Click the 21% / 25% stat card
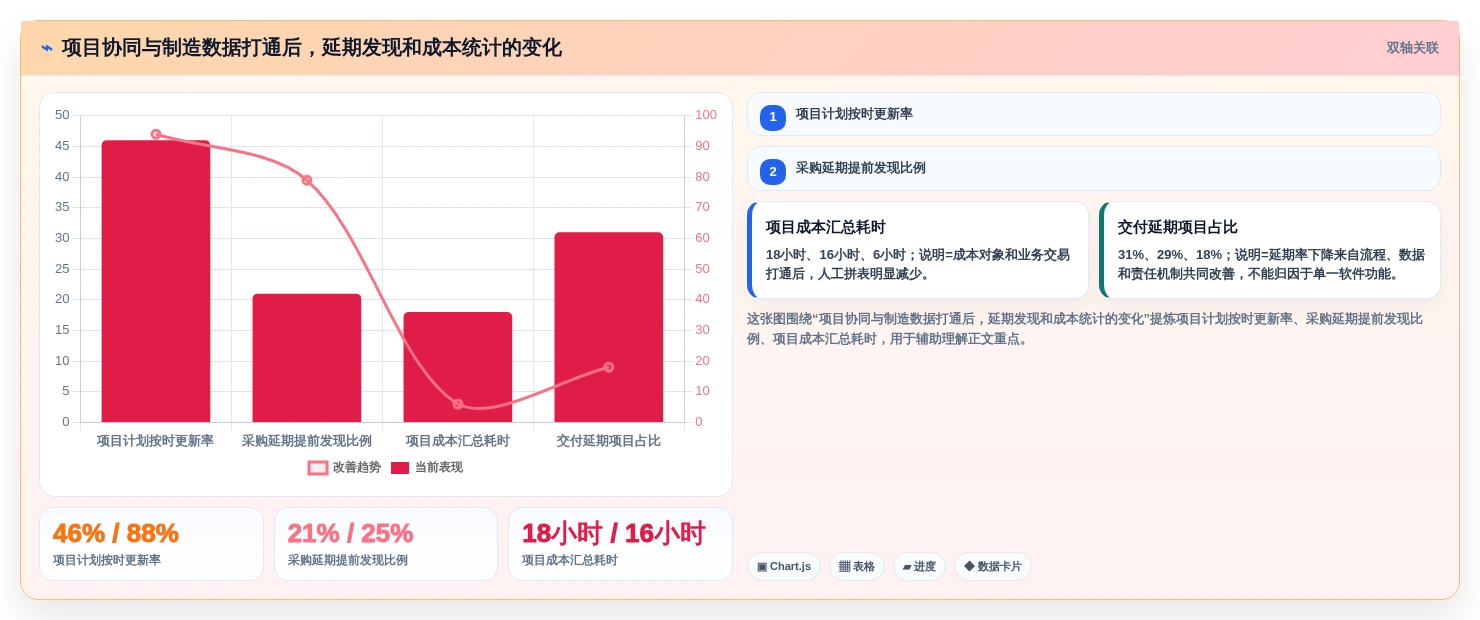The image size is (1480, 620). 386,544
